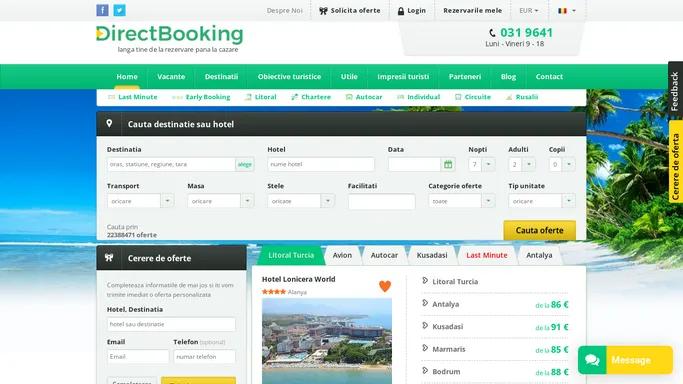Viewport: 683px width, 384px height.
Task: Open the Contact menu item
Action: 549,77
